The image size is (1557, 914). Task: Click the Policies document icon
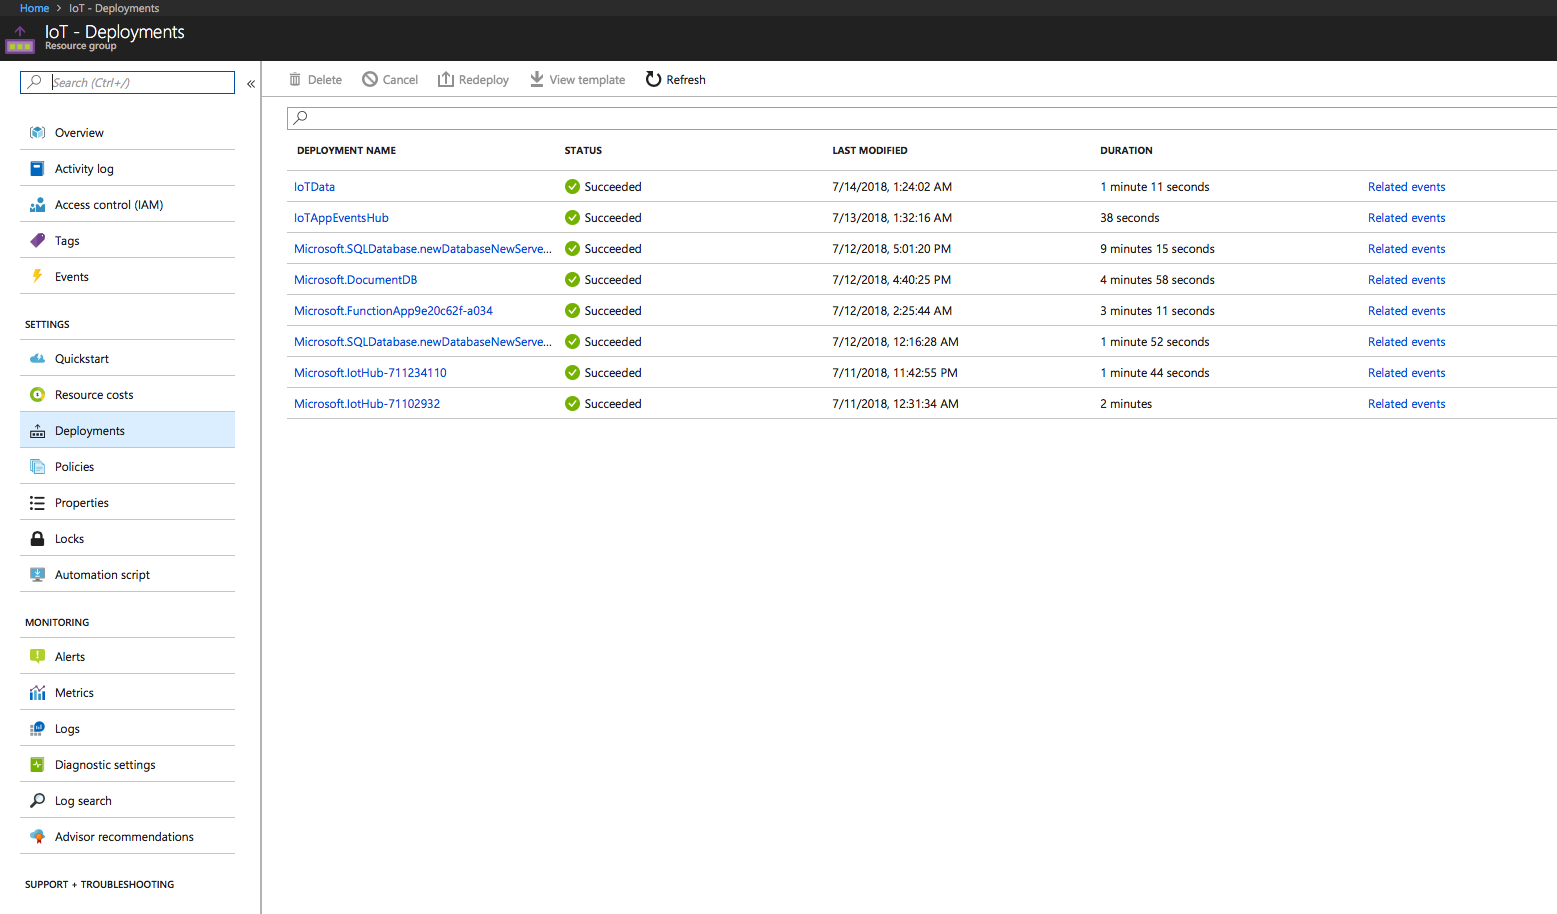(x=37, y=467)
